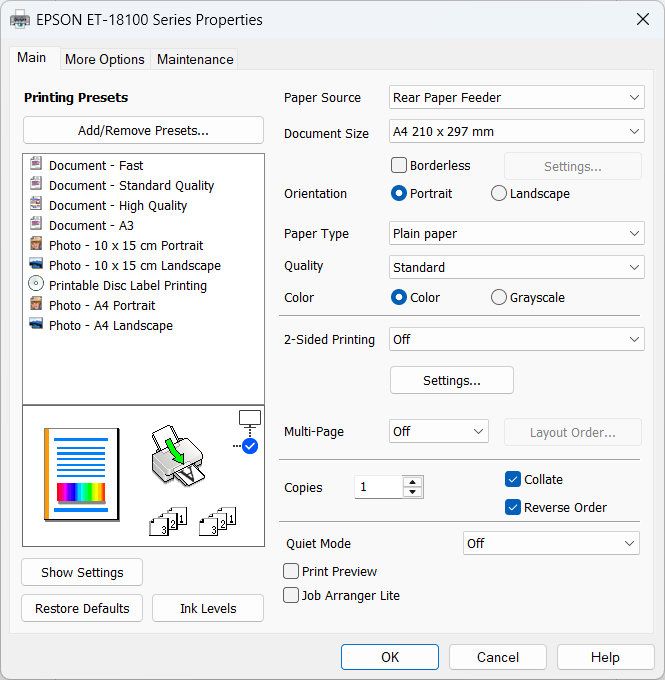Click the Document - Standard Quality preset icon
This screenshot has width=665, height=680.
[36, 183]
